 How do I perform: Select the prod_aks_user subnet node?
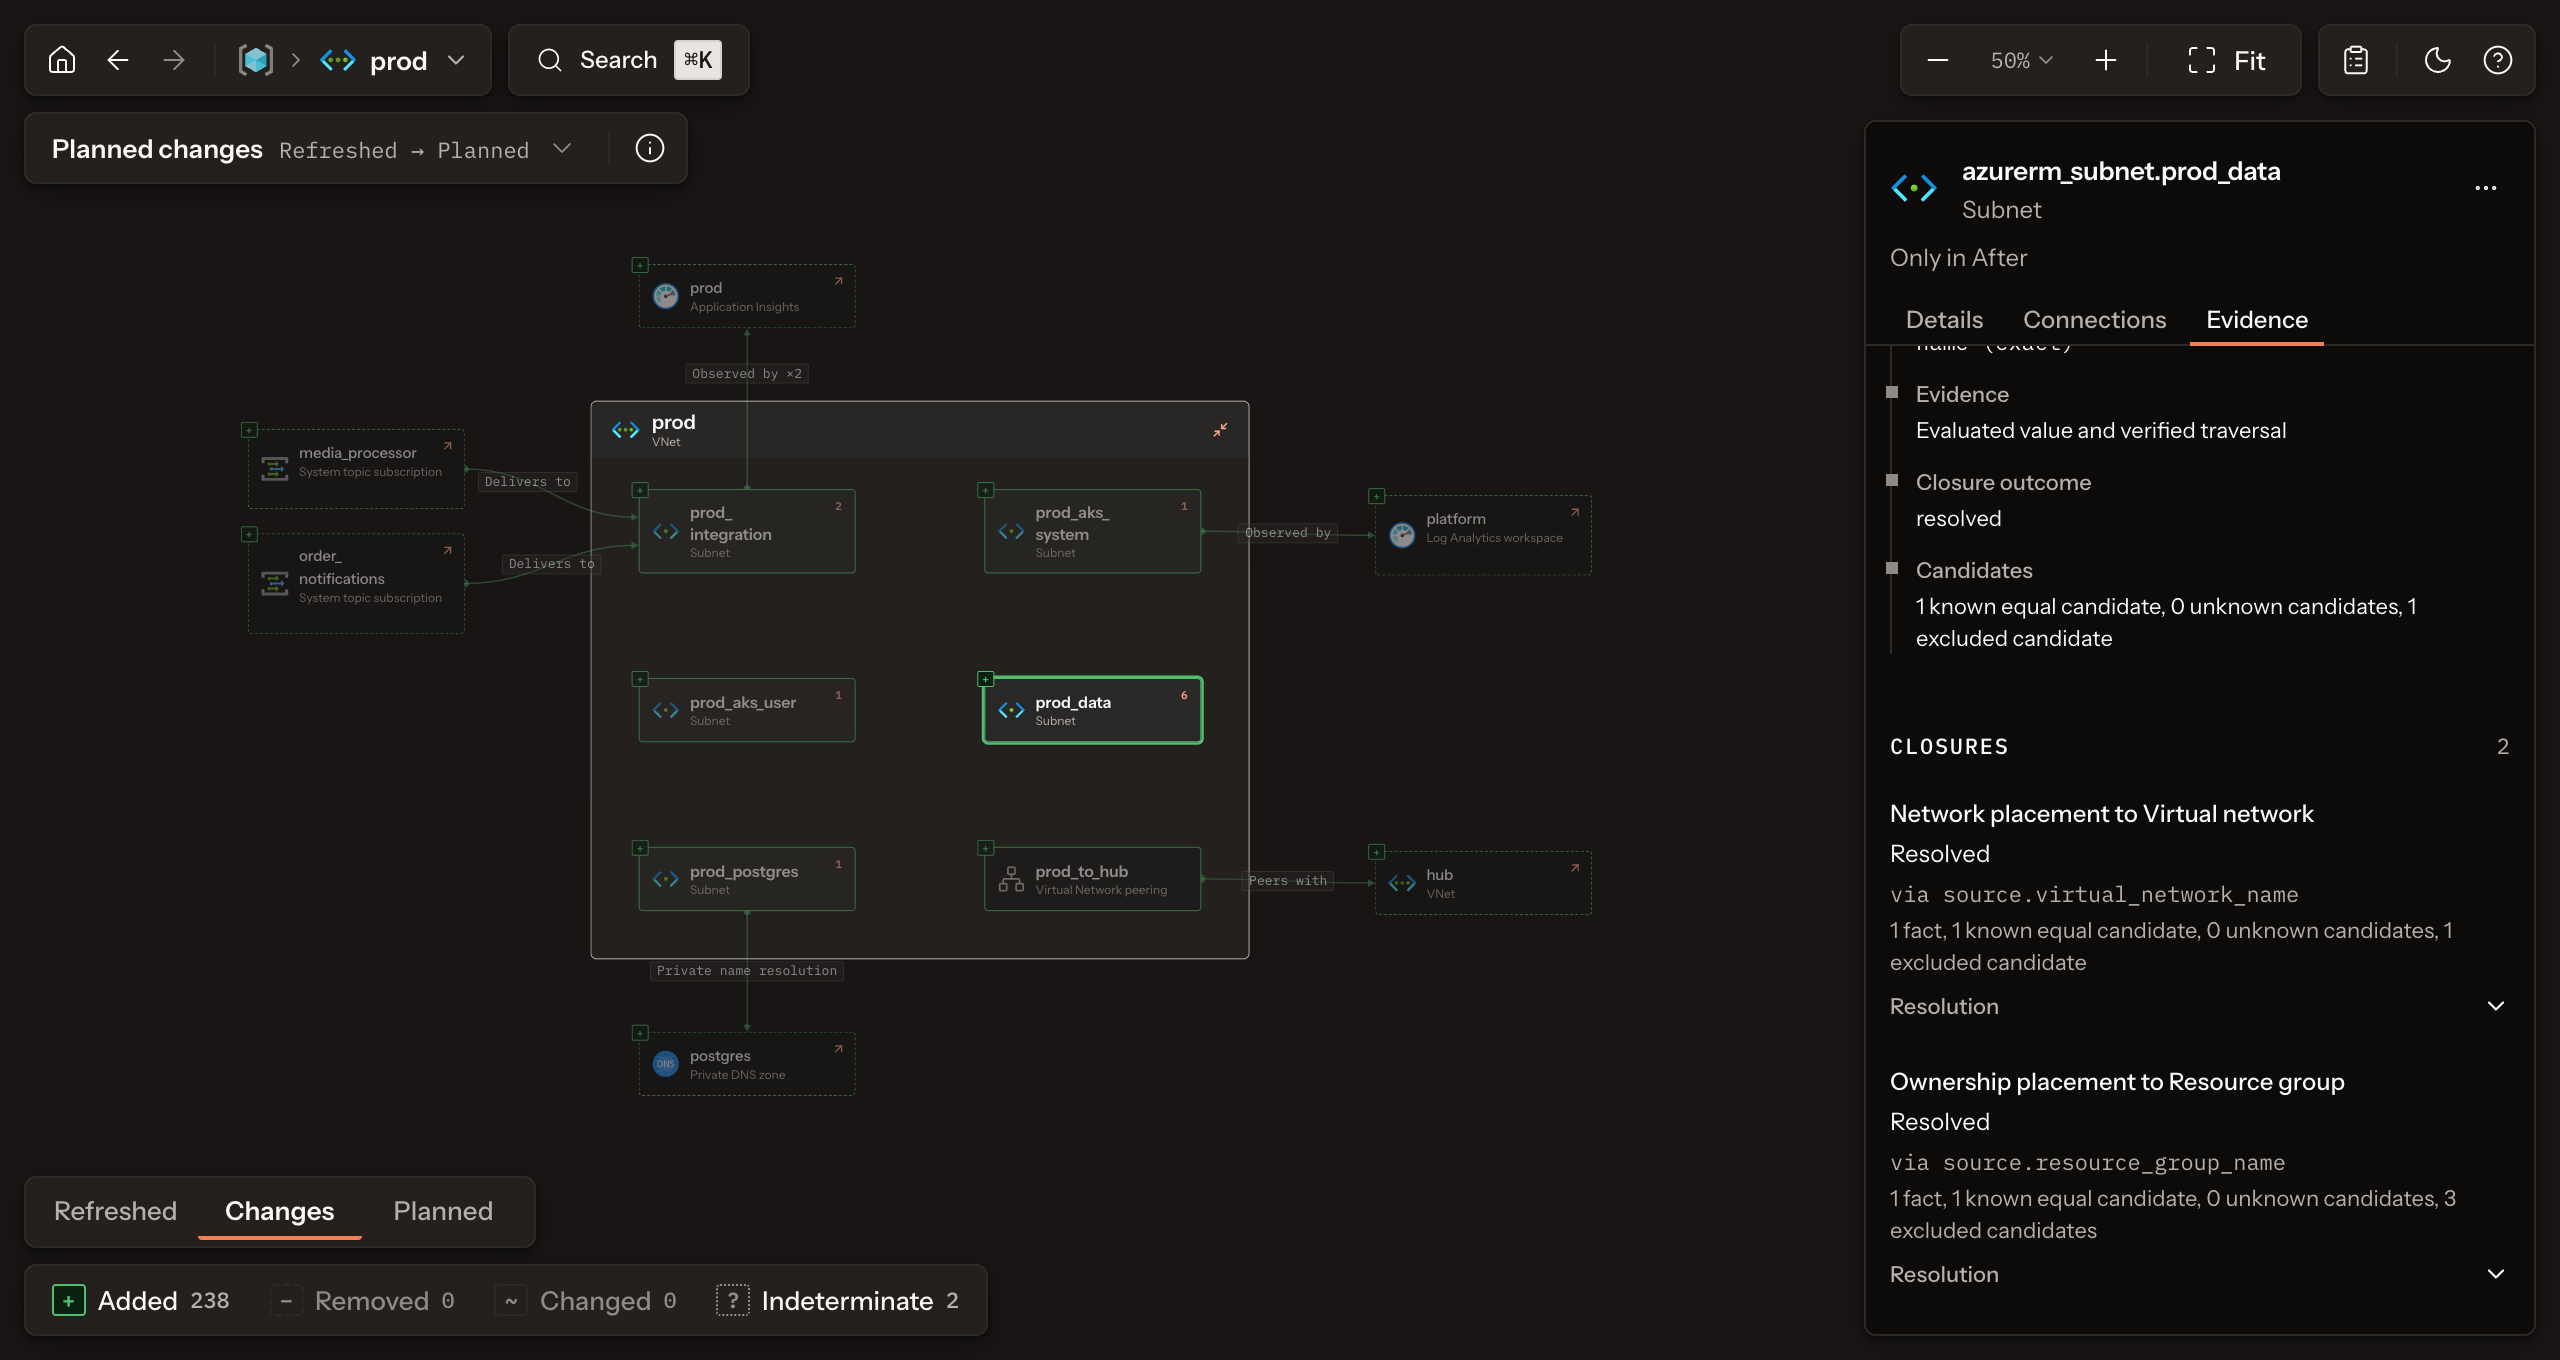click(x=747, y=710)
